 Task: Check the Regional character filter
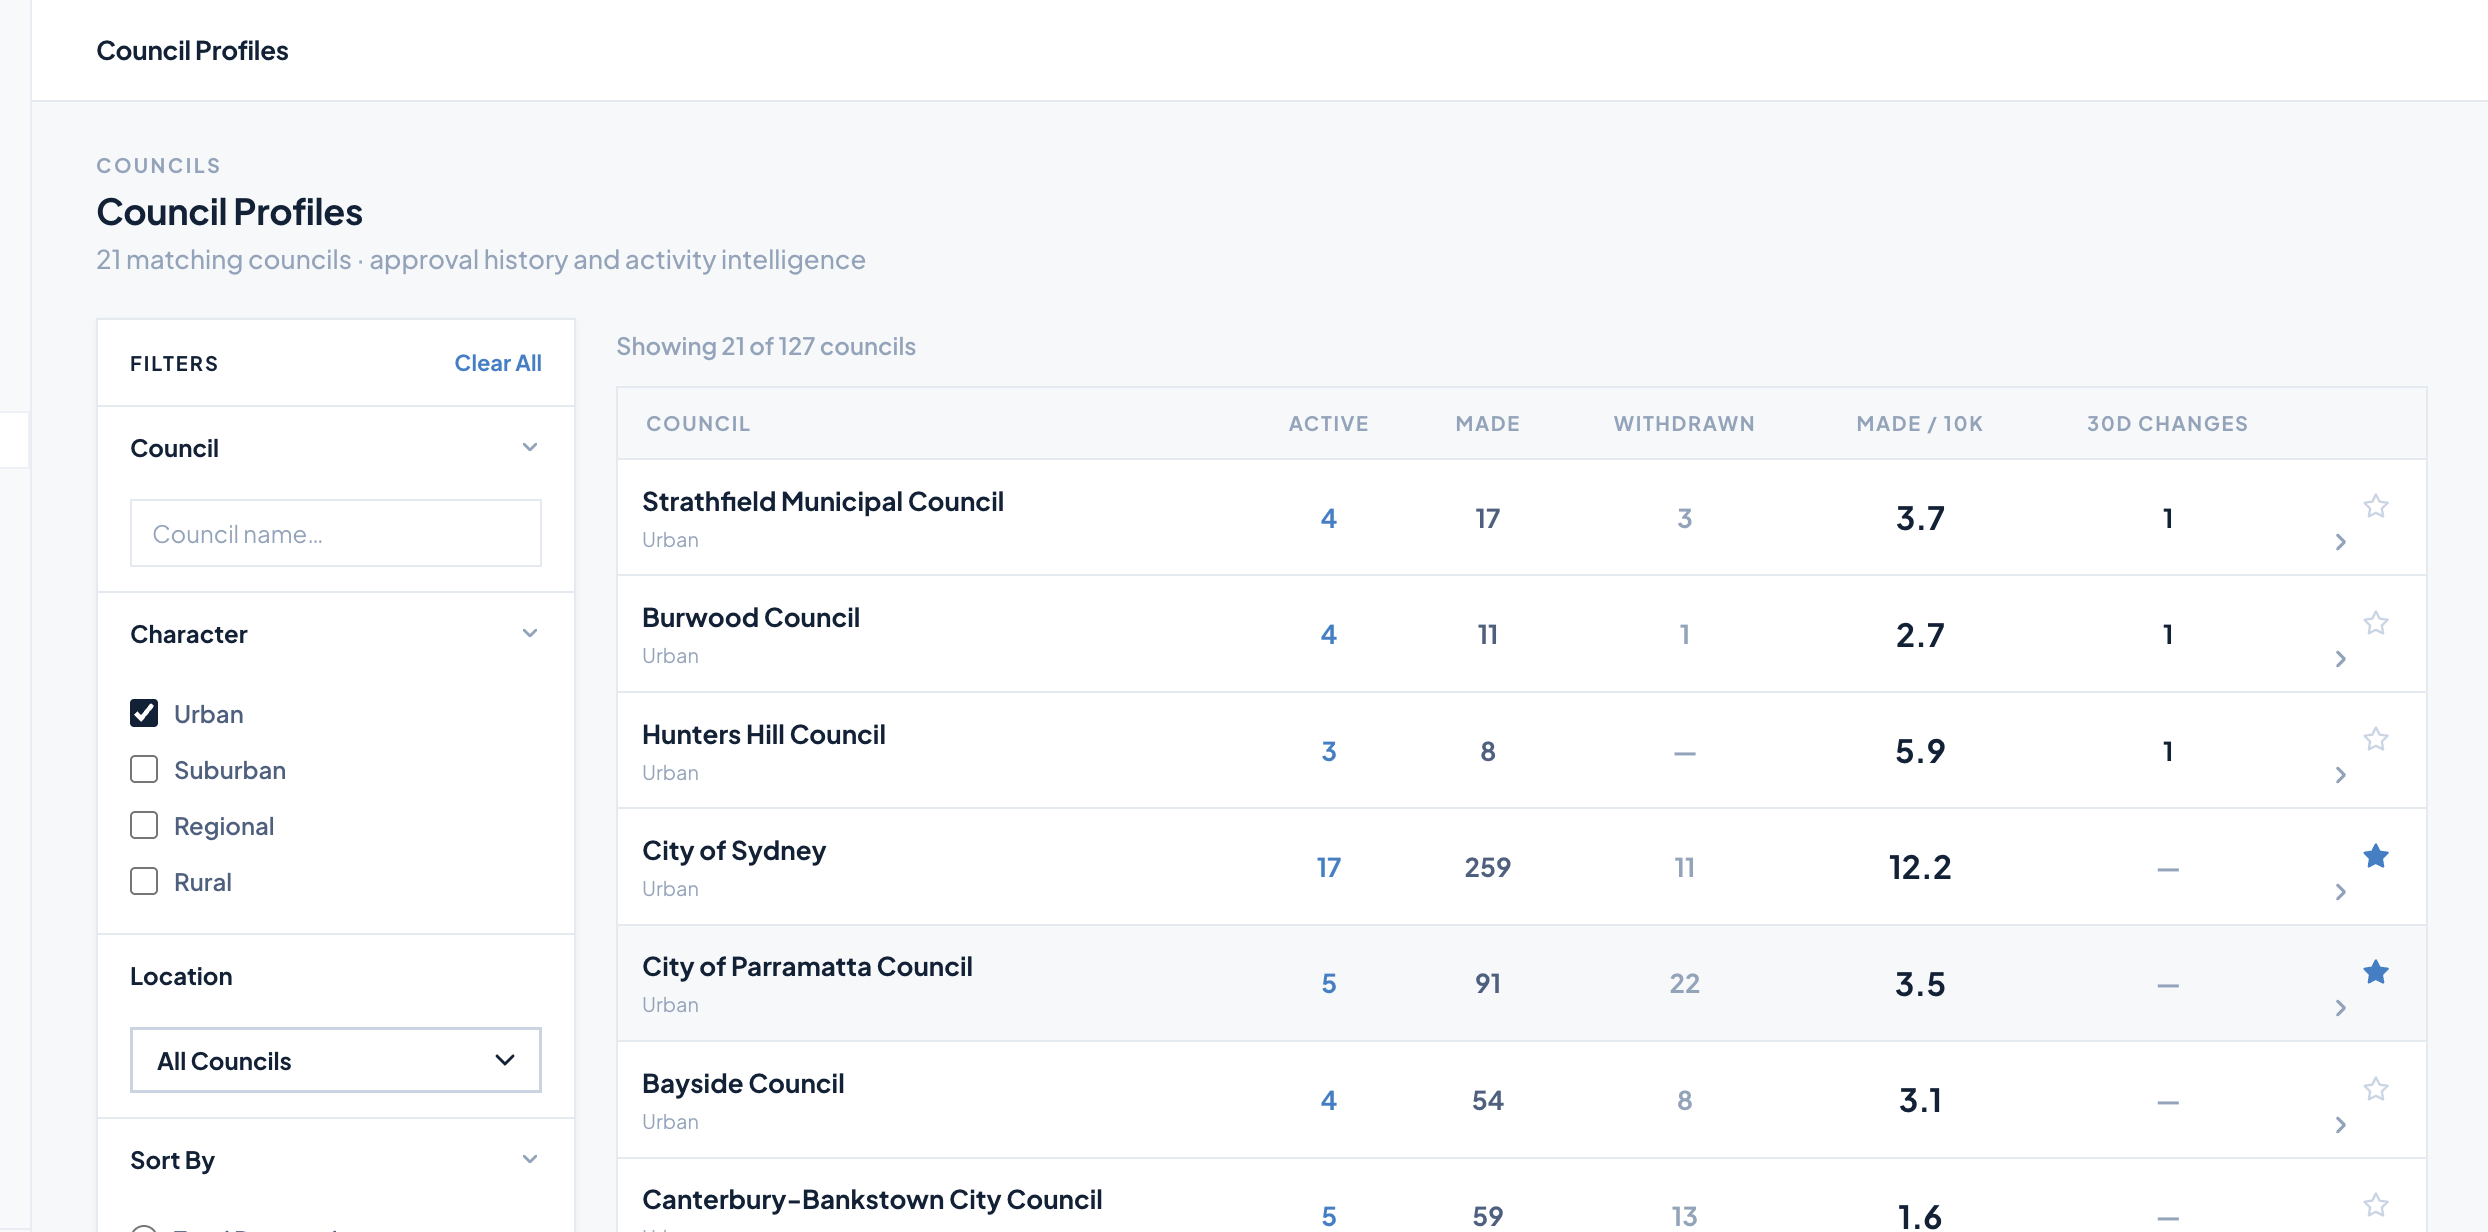point(144,825)
